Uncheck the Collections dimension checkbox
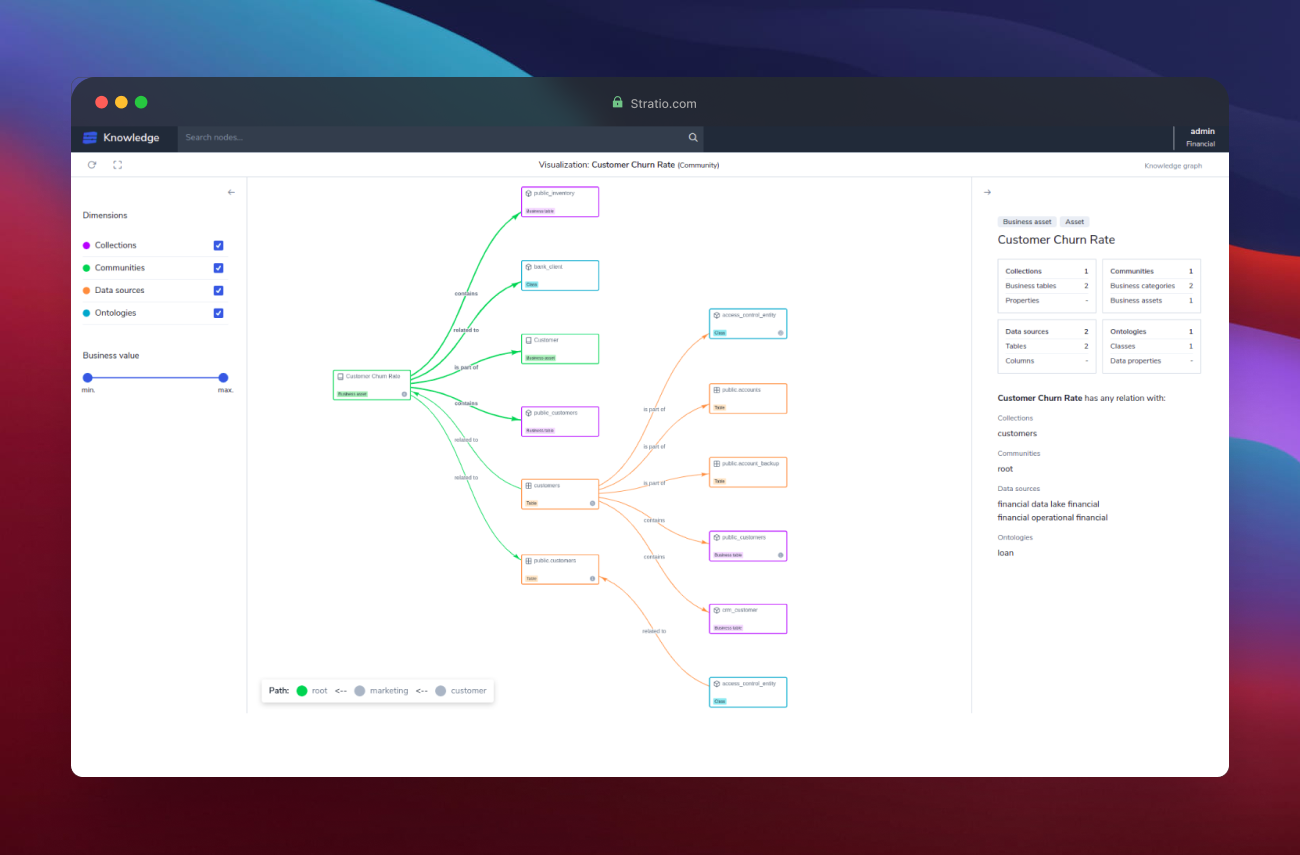The height and width of the screenshot is (855, 1300). click(x=218, y=245)
